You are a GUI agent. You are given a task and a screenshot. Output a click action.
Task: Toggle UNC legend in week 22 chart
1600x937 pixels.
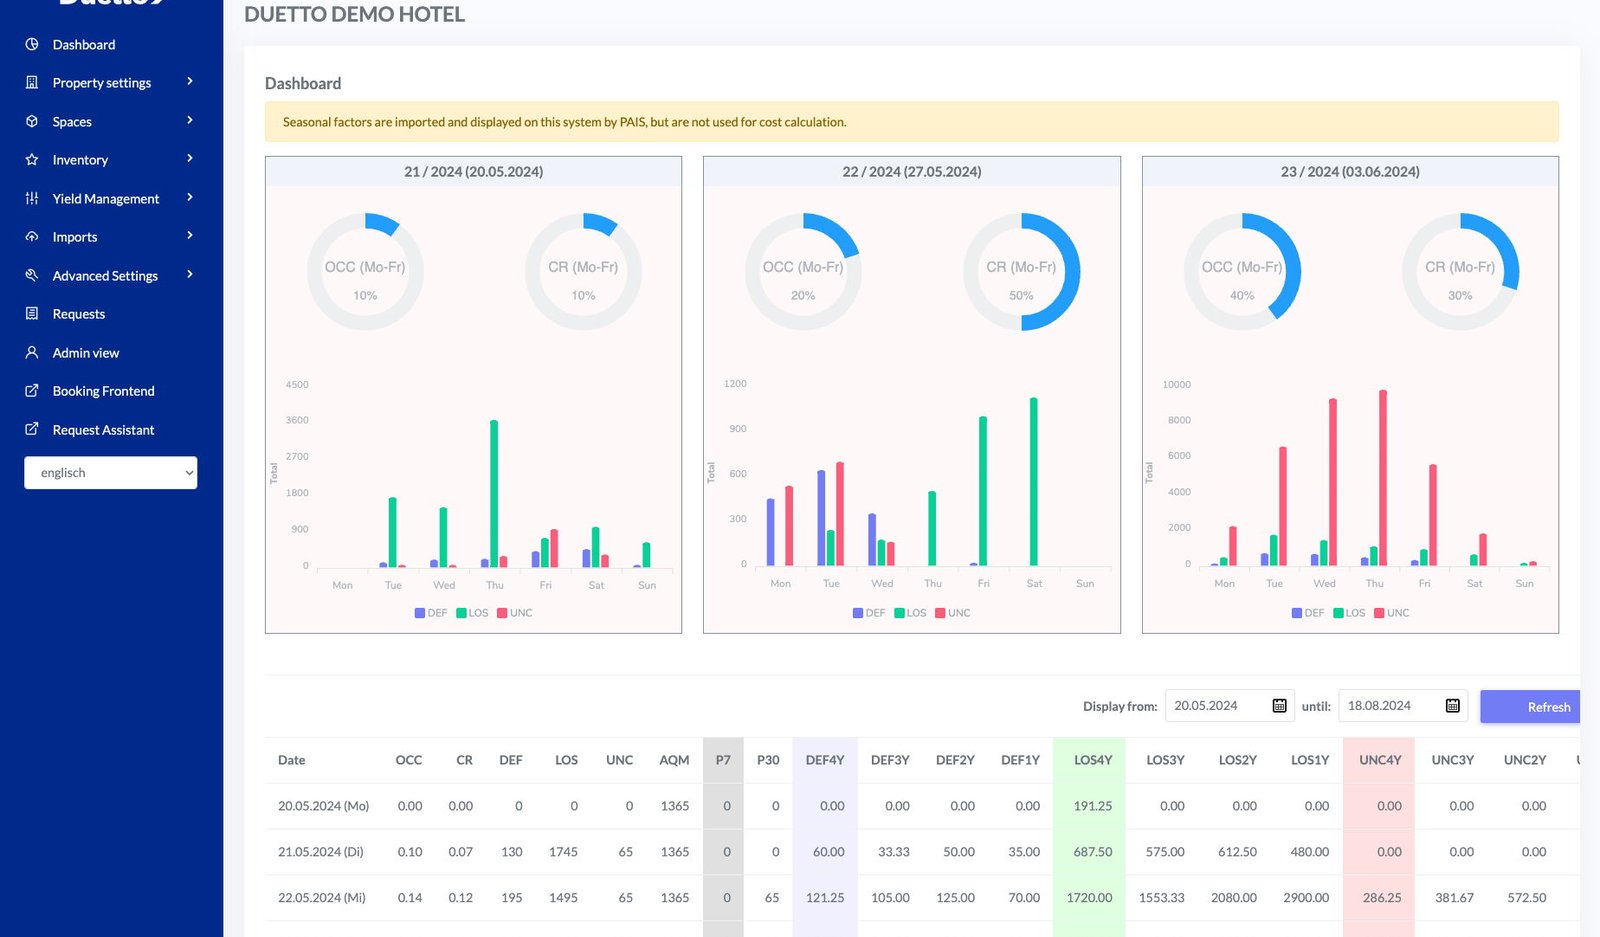click(953, 613)
